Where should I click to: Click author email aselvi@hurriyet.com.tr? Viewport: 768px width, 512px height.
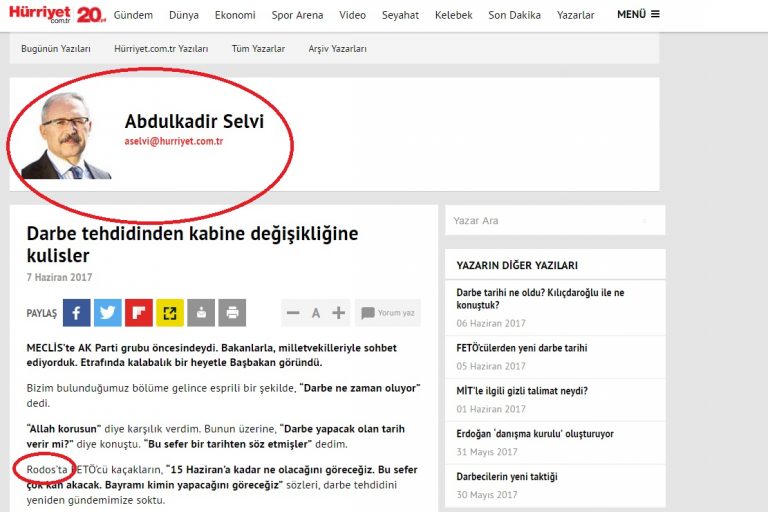coord(174,141)
